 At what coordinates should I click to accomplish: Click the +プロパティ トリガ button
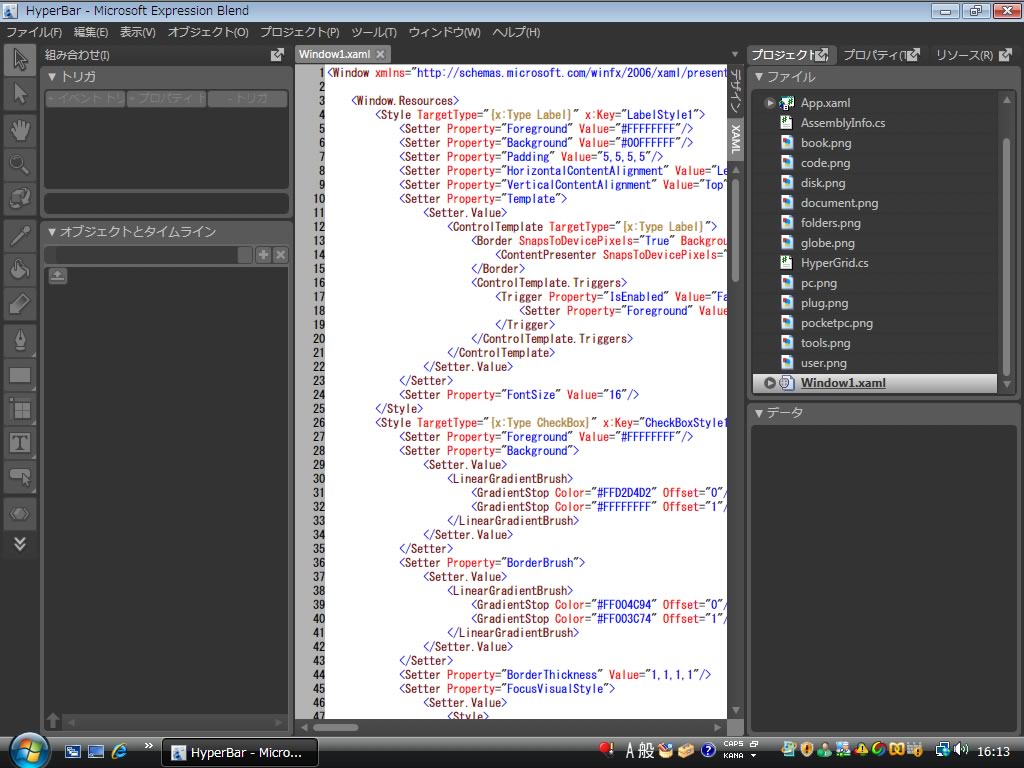167,99
